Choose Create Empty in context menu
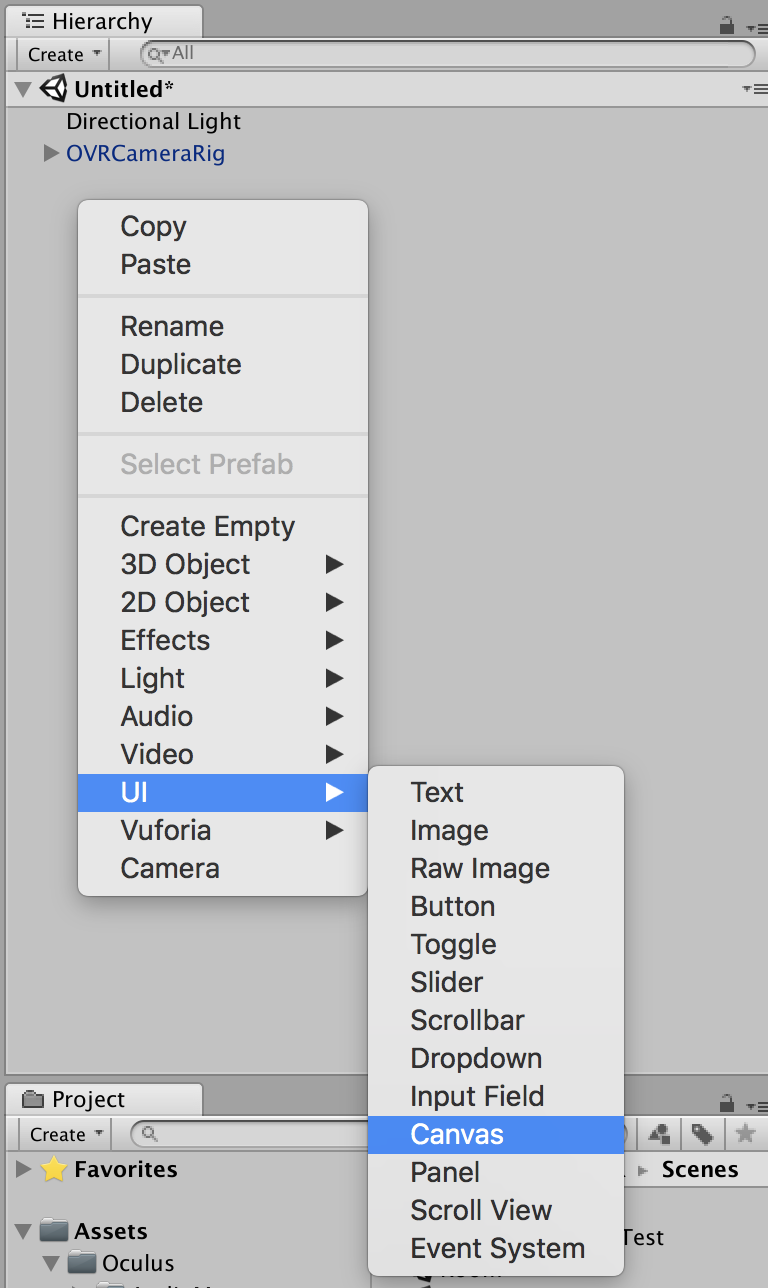Image resolution: width=768 pixels, height=1288 pixels. pos(207,526)
